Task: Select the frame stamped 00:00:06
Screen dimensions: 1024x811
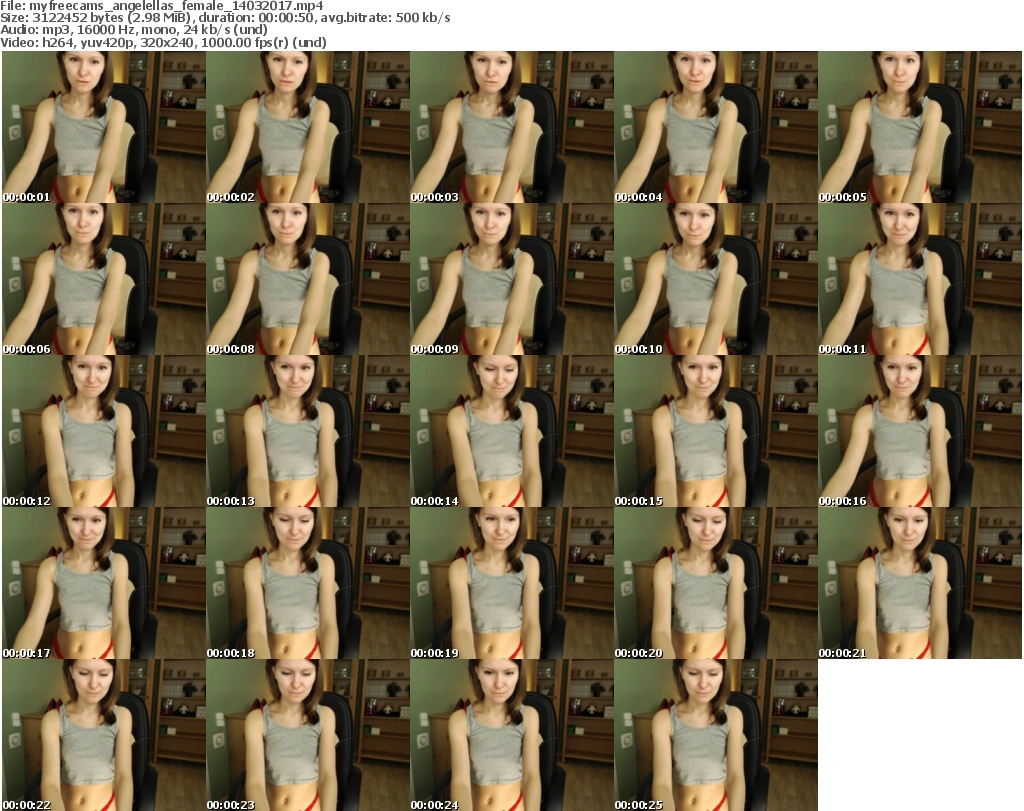Action: point(104,279)
